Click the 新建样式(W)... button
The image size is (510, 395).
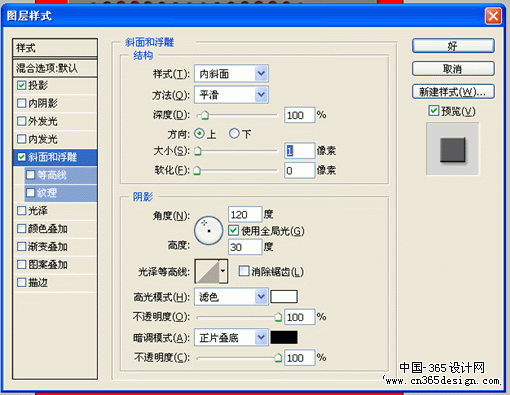[453, 92]
